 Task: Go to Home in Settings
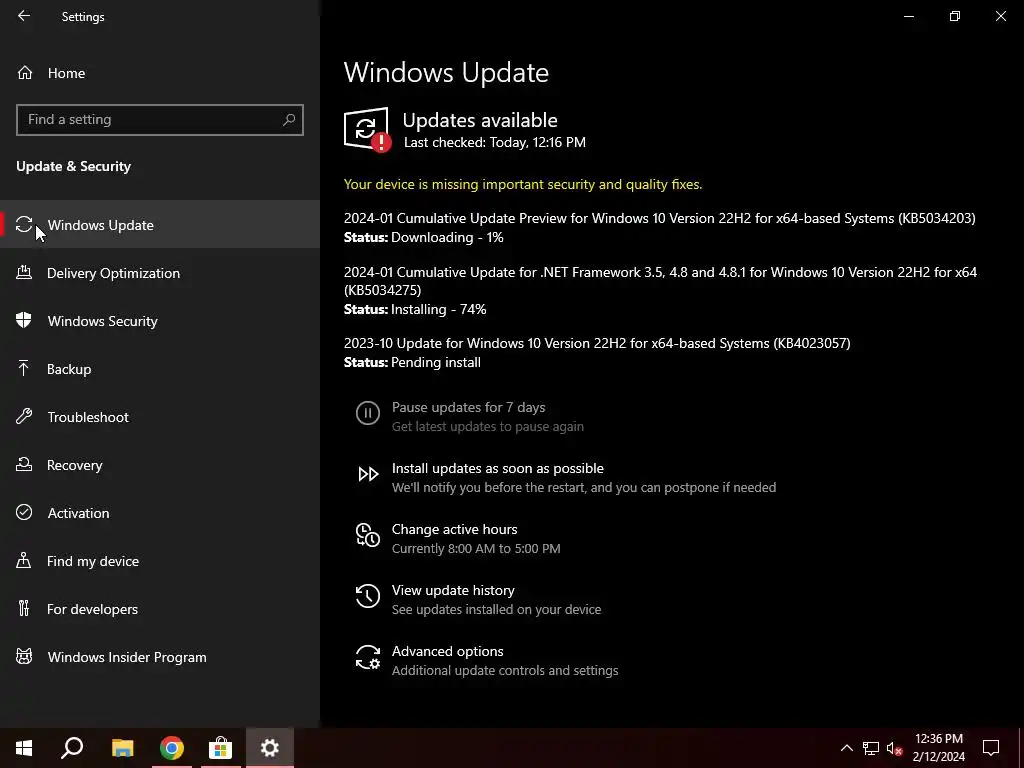[160, 72]
